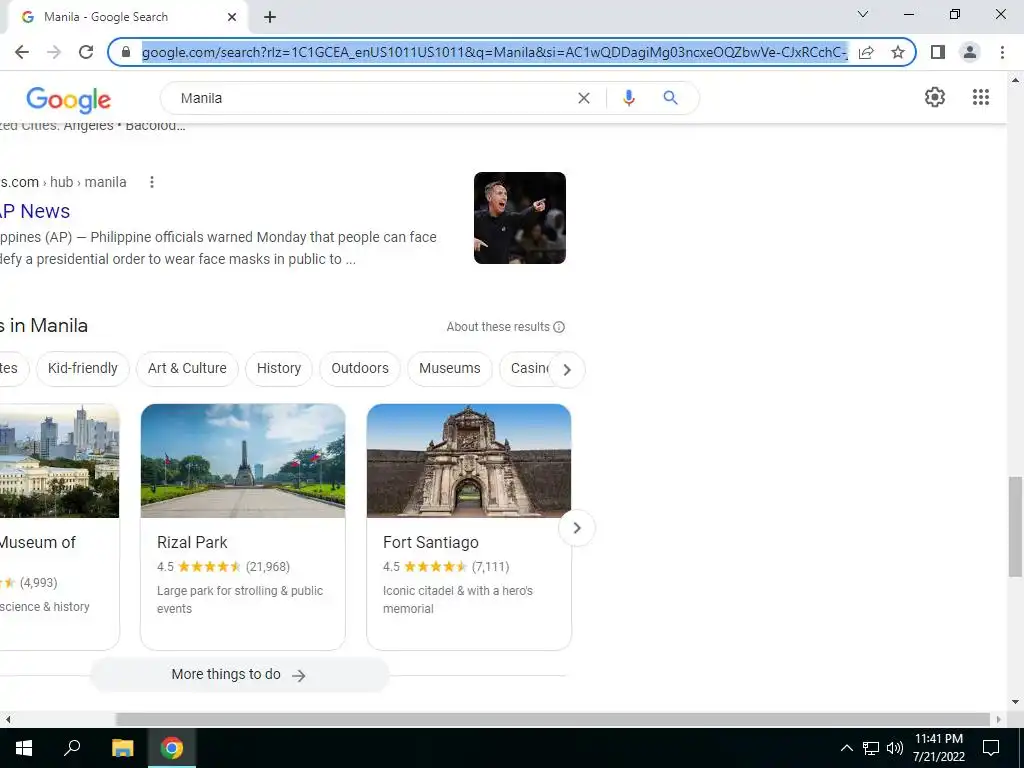This screenshot has width=1024, height=768.
Task: Filter by Art & Culture chip
Action: click(x=187, y=368)
